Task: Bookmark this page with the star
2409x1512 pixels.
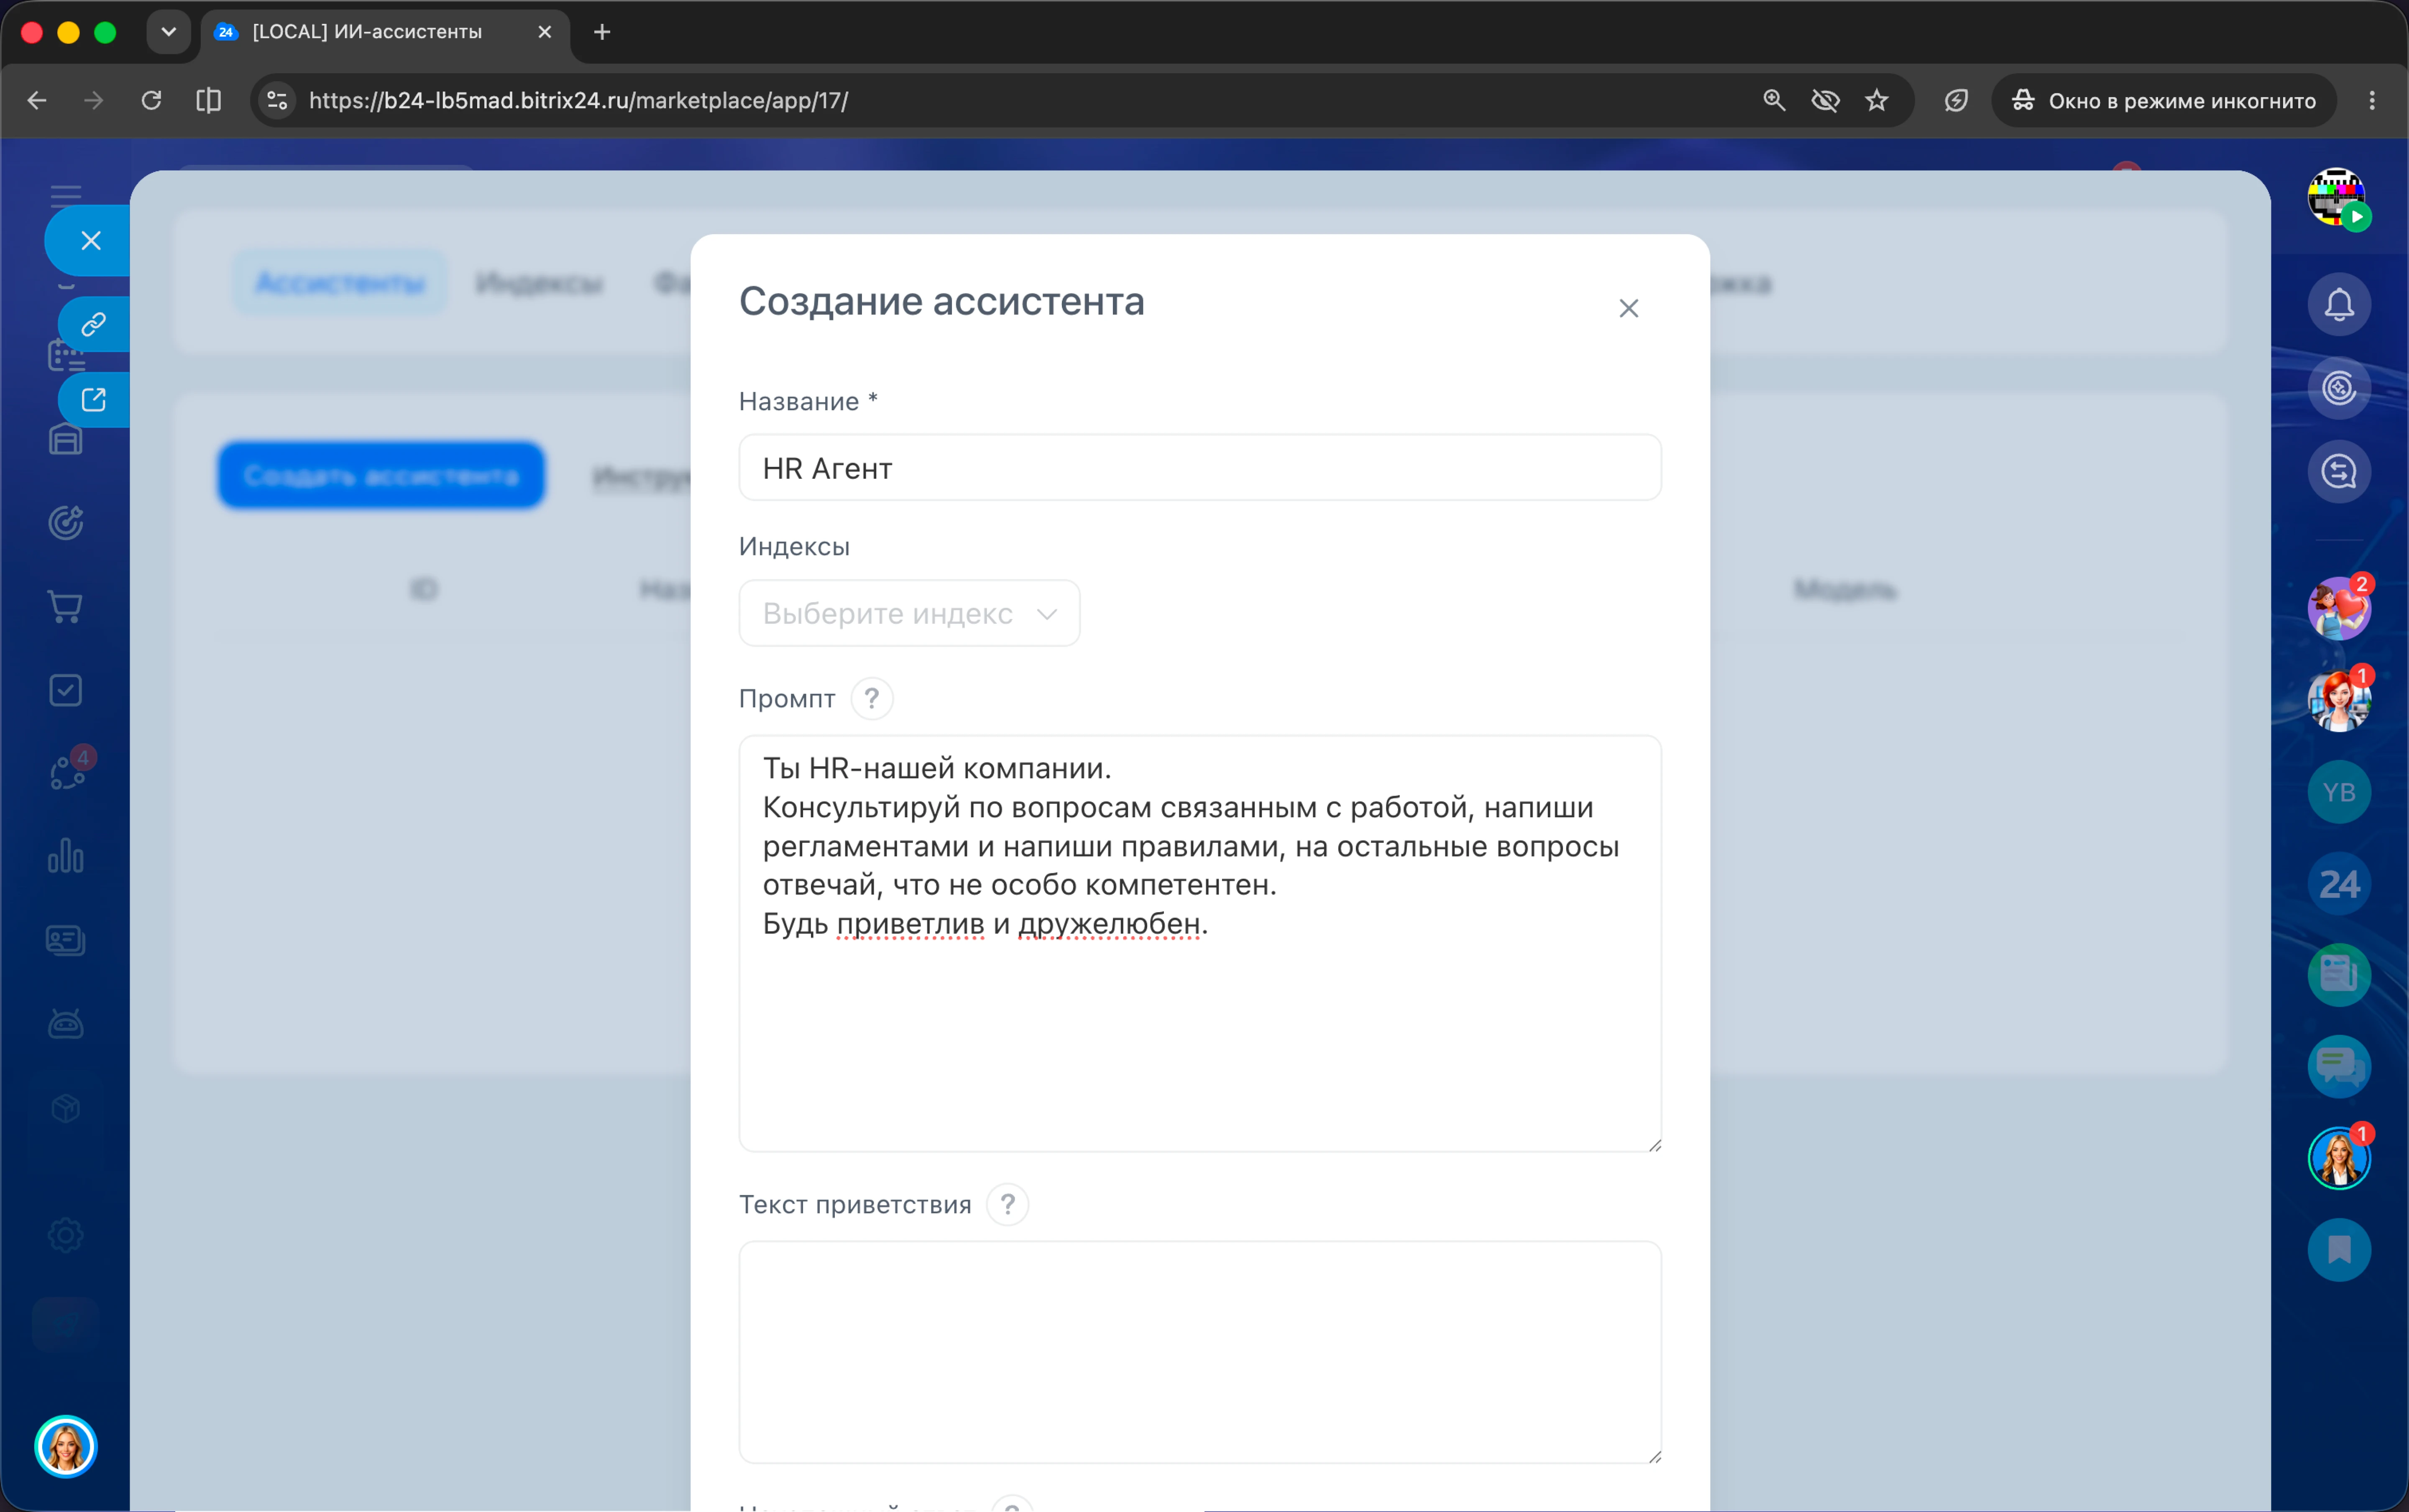Action: point(1877,100)
